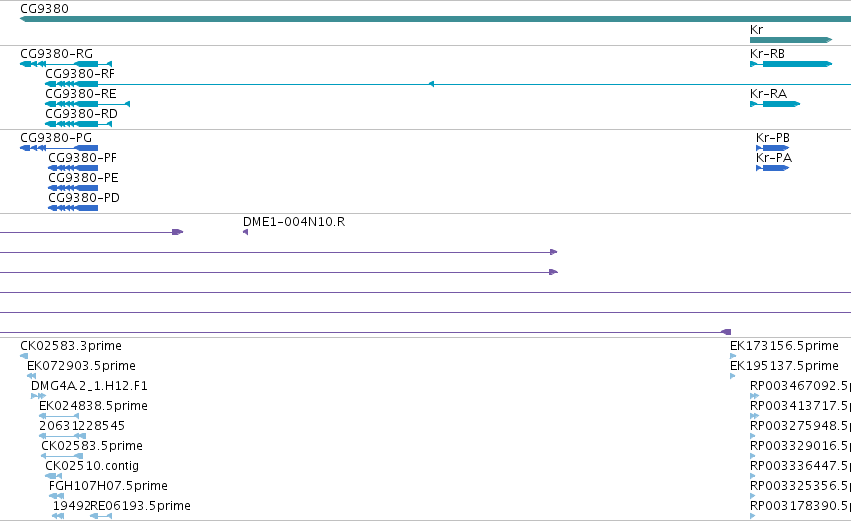Image resolution: width=851 pixels, height=521 pixels.
Task: Click the Kr-PA protein label
Action: [x=774, y=158]
